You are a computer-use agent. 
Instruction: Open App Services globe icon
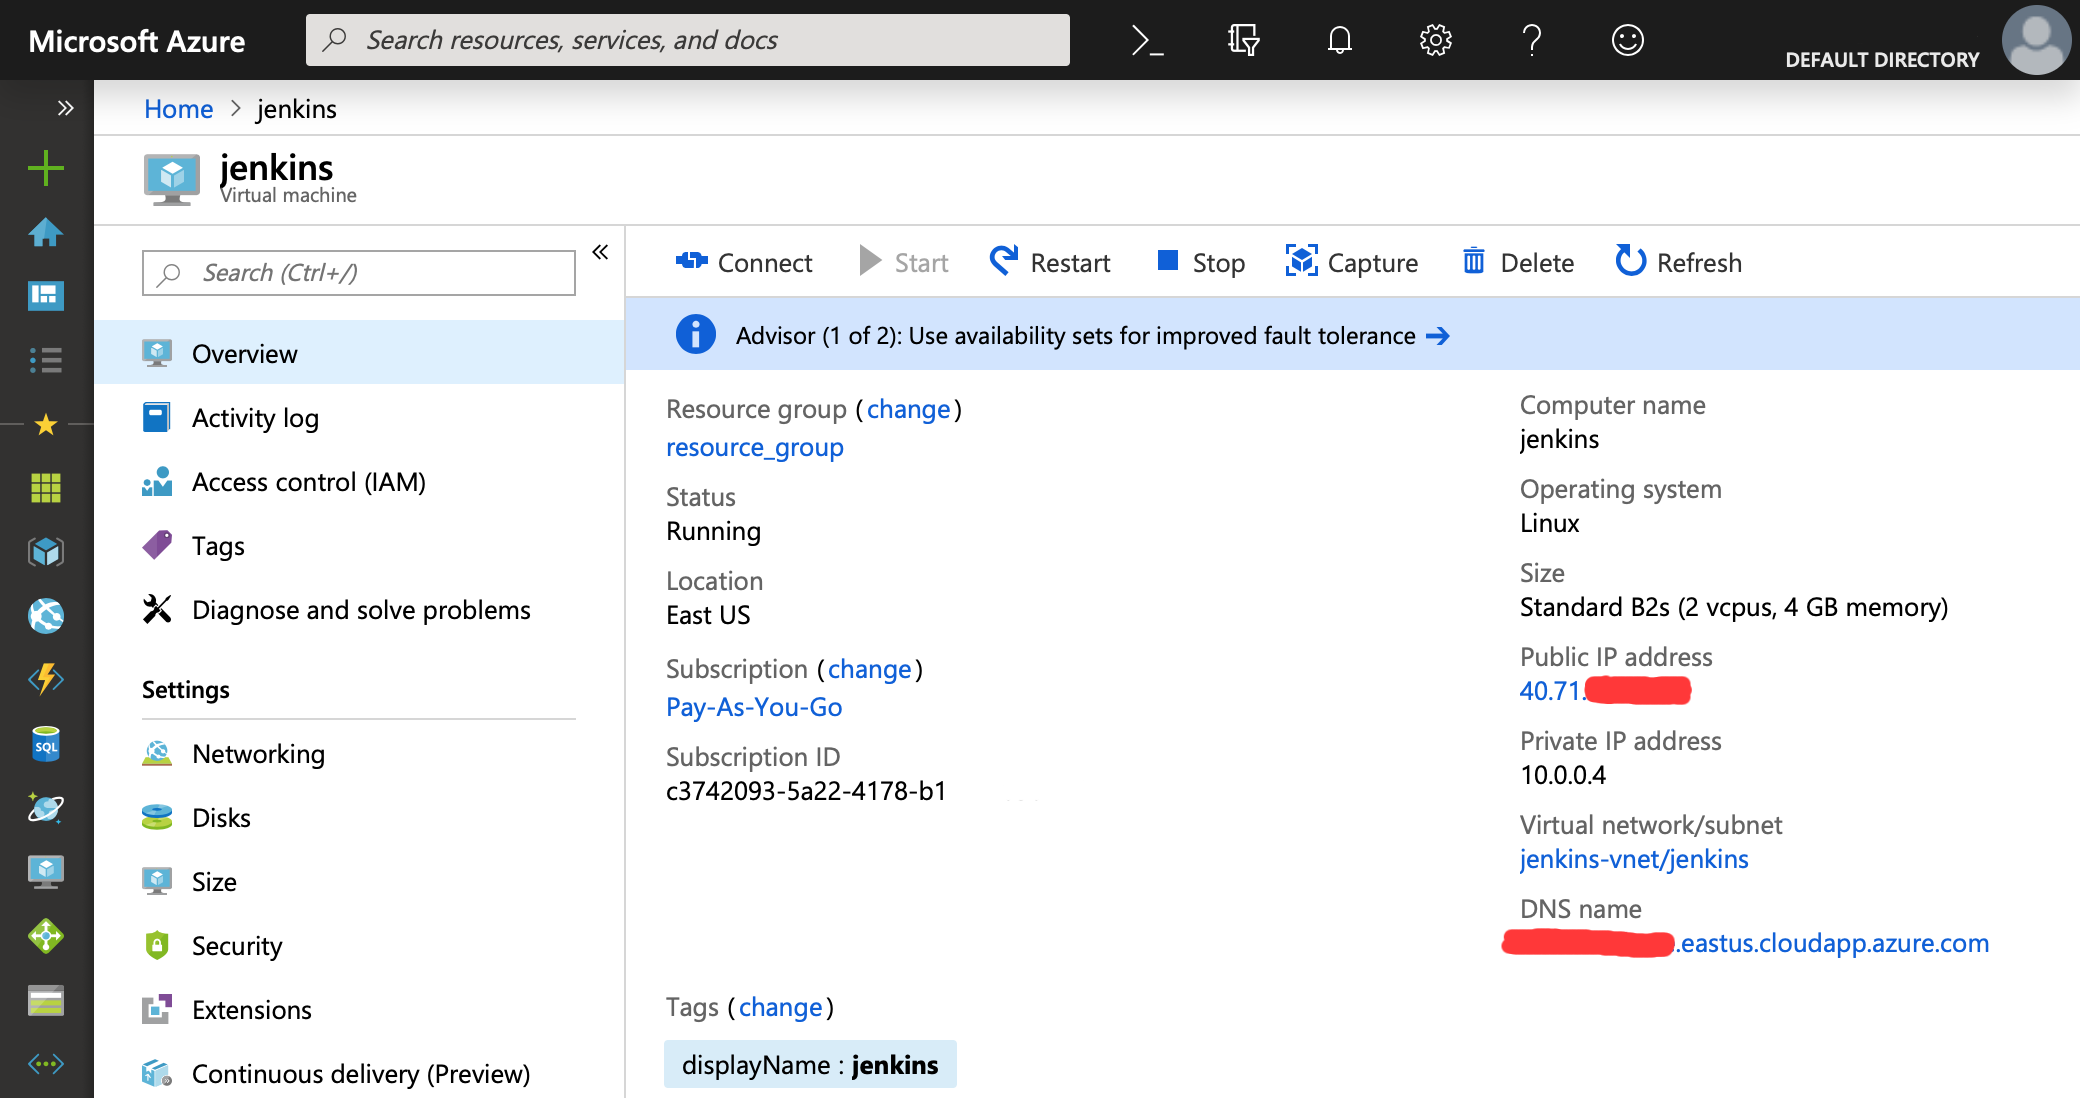46,616
